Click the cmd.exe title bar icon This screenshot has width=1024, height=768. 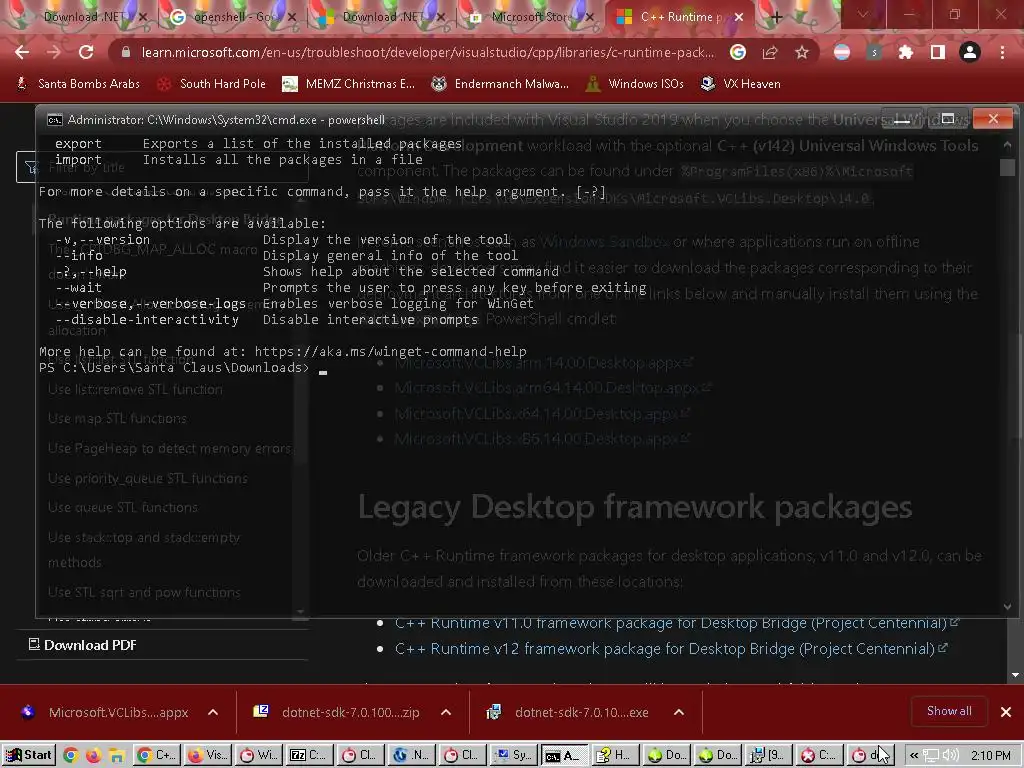55,120
